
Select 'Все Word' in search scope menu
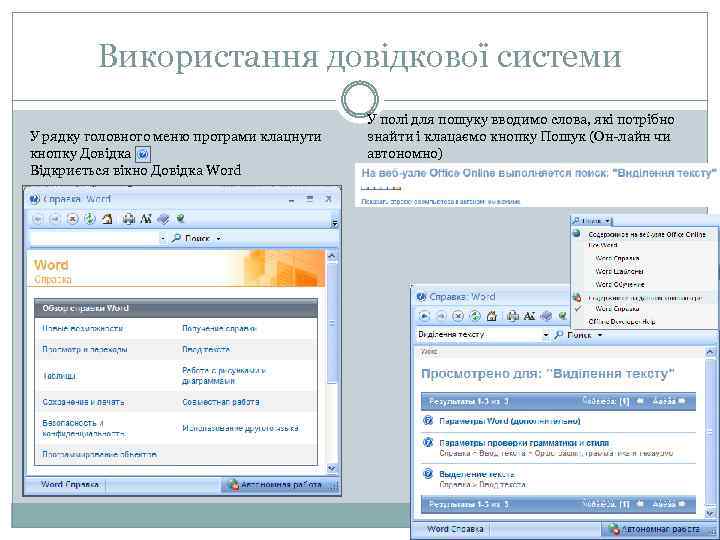click(602, 246)
